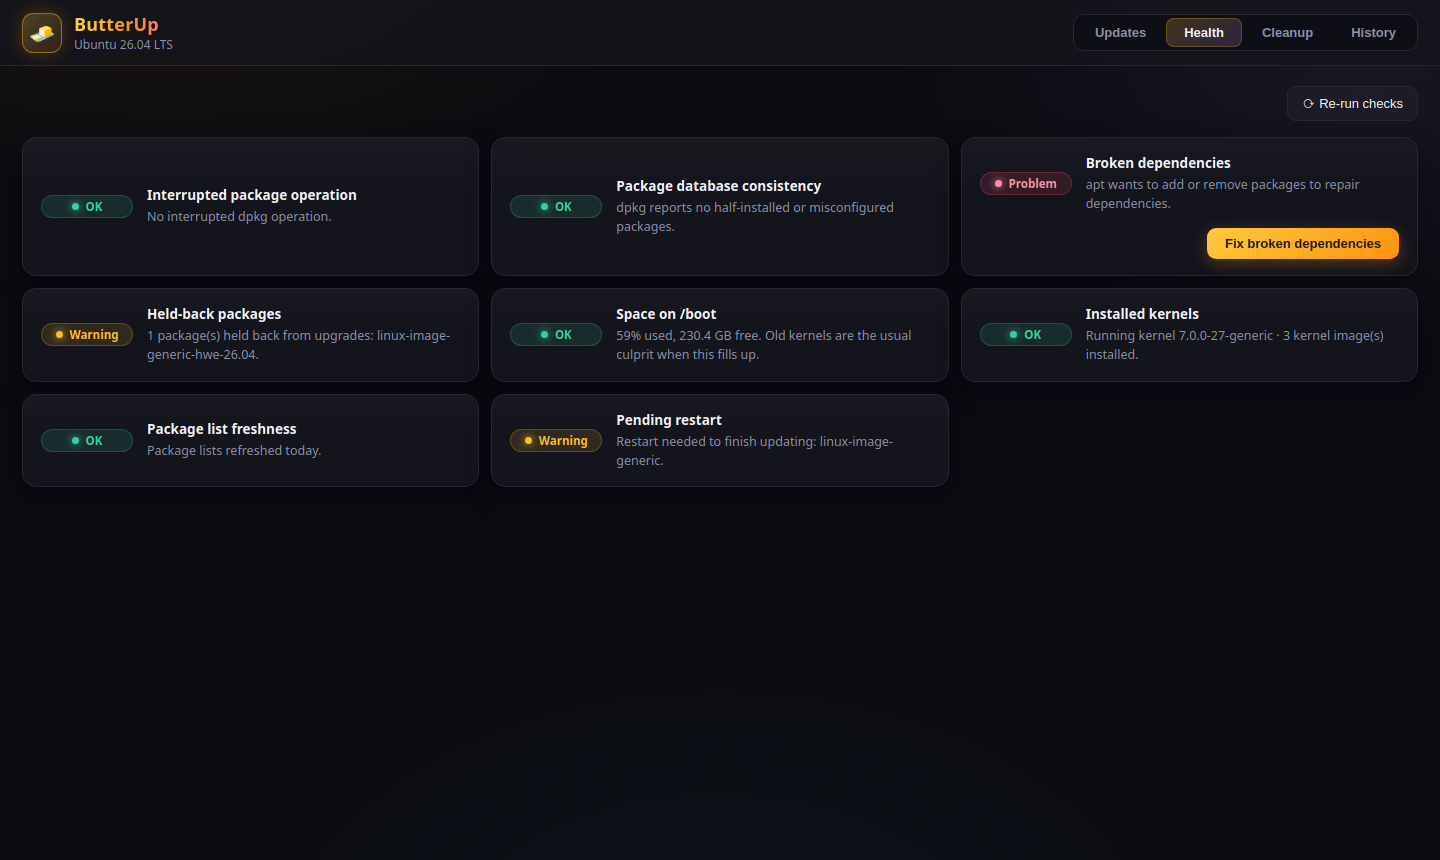This screenshot has width=1440, height=860.
Task: Go to the History tab
Action: click(x=1373, y=33)
